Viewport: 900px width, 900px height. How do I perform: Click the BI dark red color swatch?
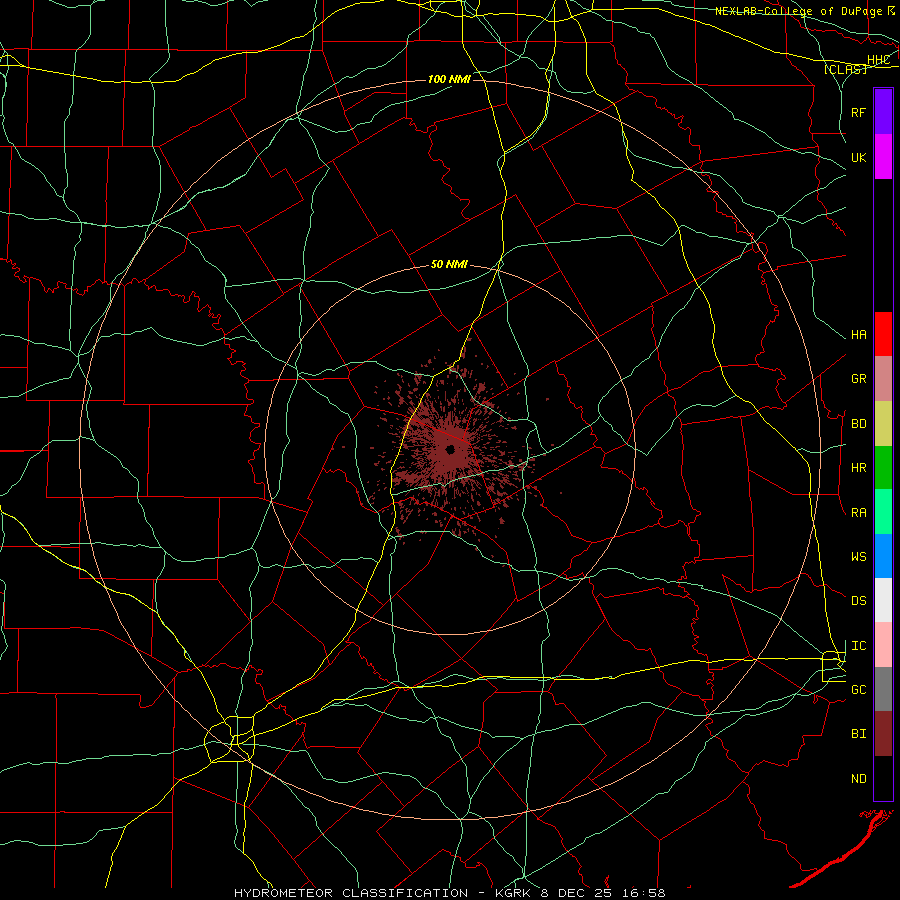coord(883,734)
